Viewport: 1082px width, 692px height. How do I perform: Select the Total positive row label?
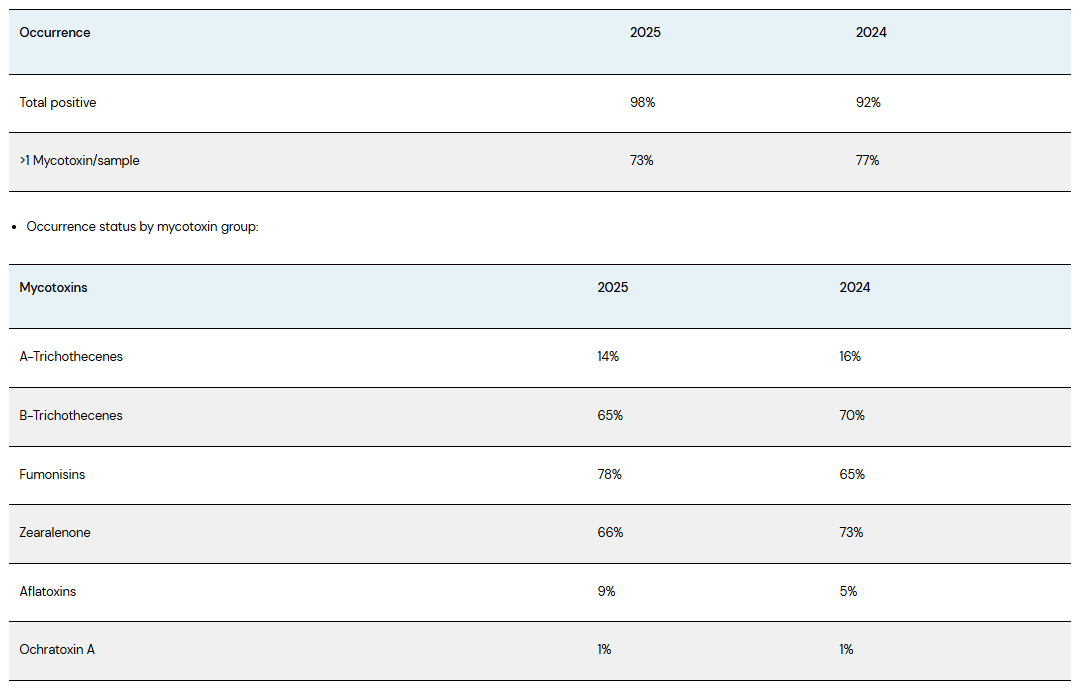click(x=58, y=103)
